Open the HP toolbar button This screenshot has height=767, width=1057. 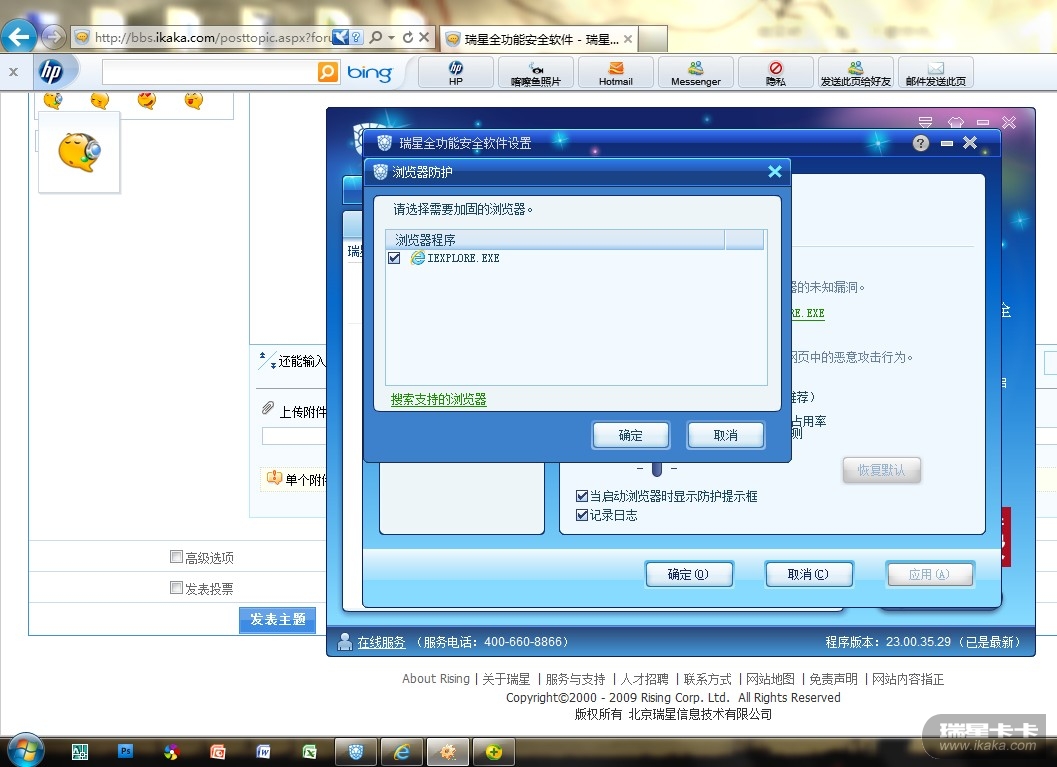[456, 73]
